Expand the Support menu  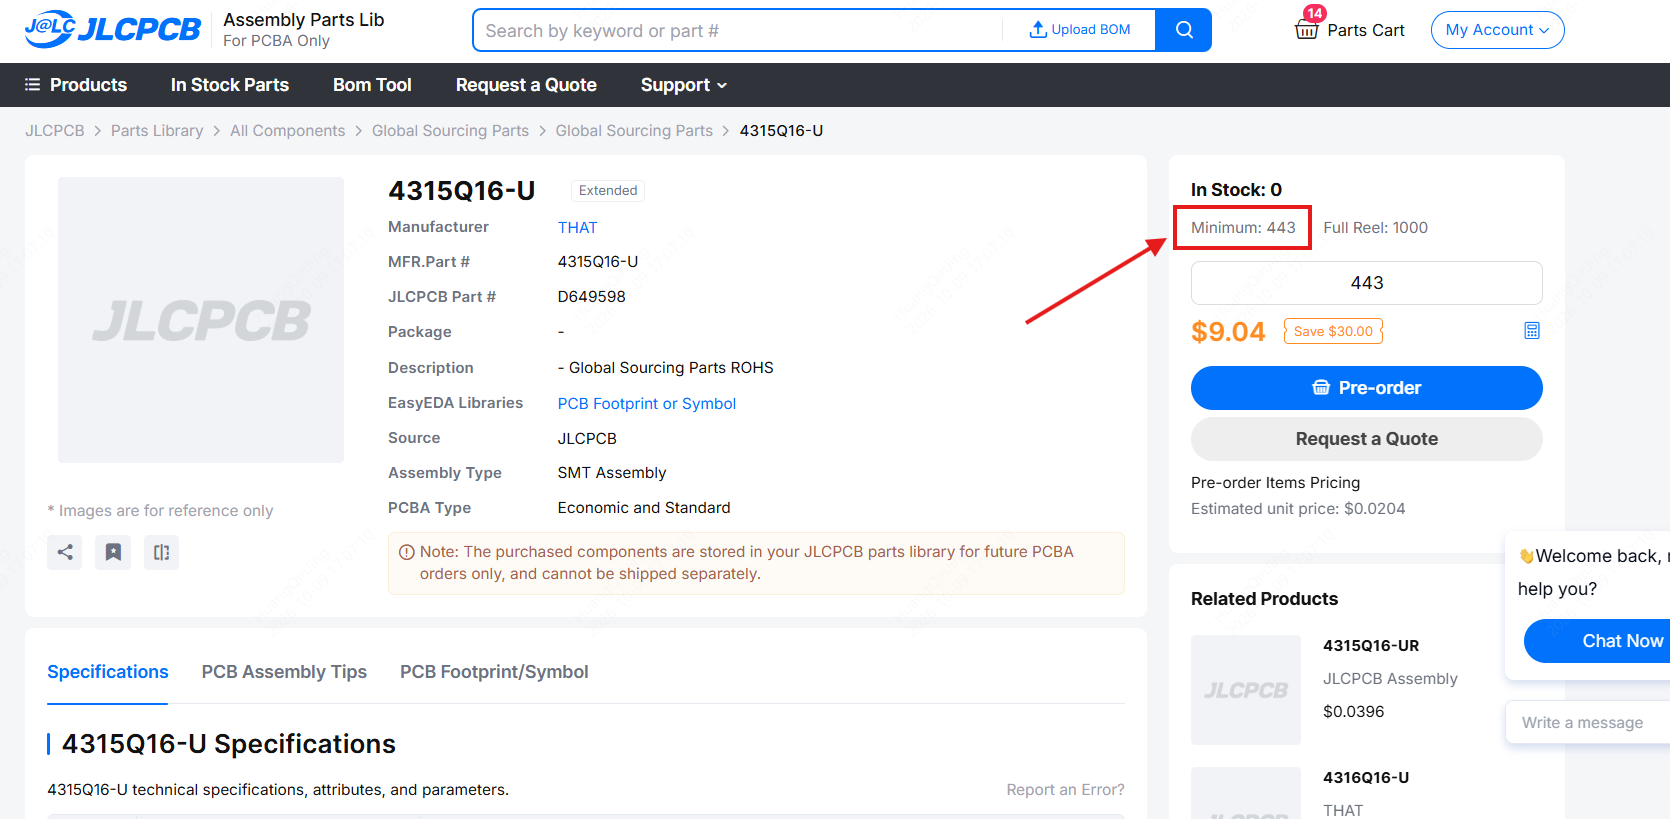click(684, 85)
